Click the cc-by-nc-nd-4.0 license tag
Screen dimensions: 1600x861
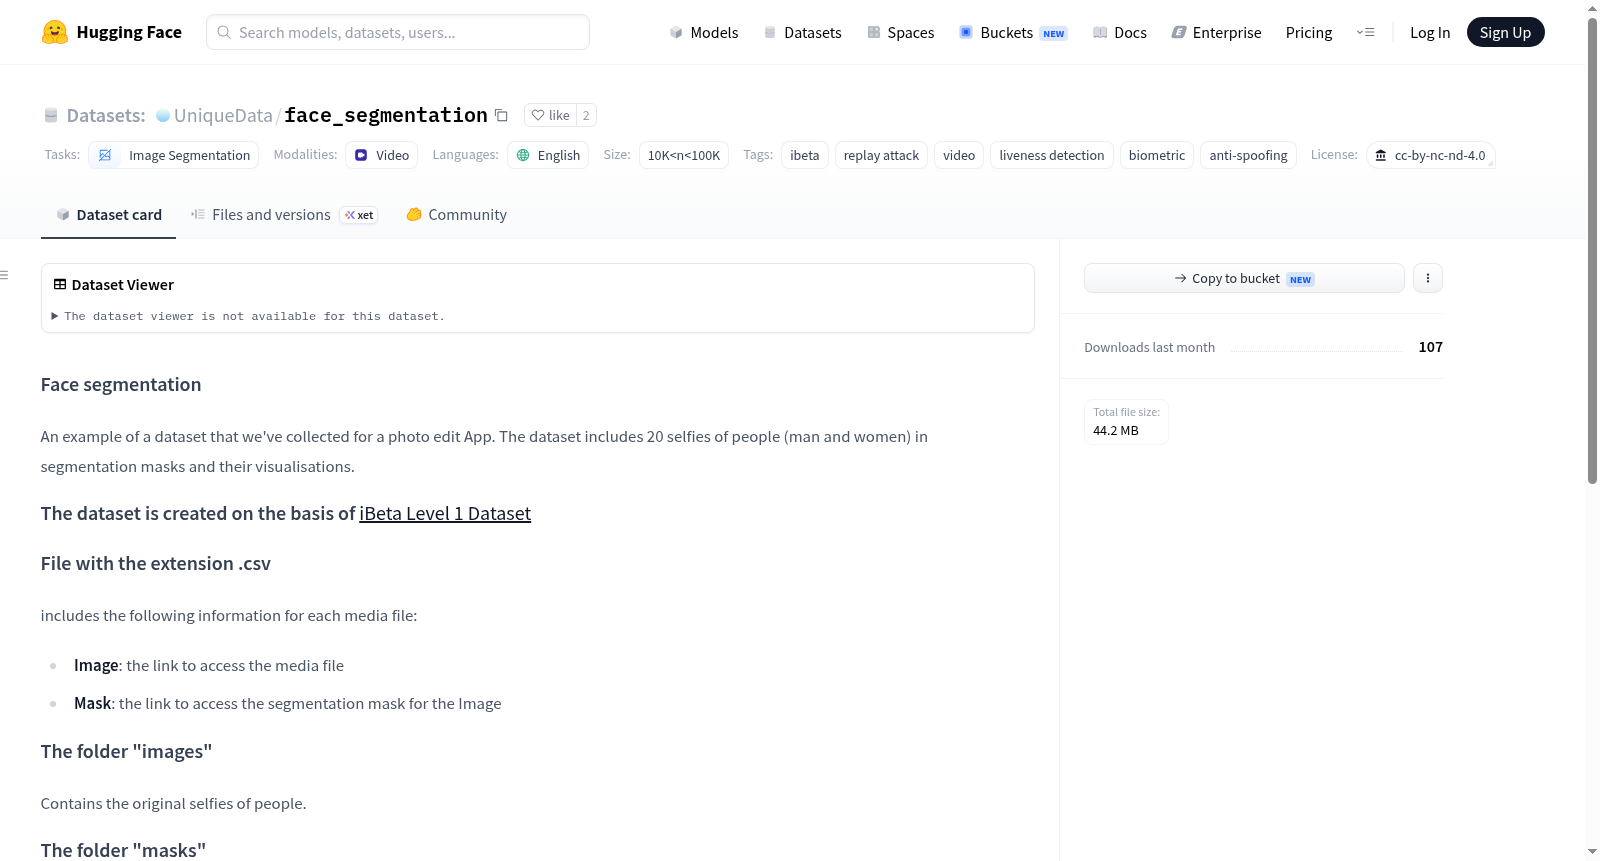point(1431,155)
